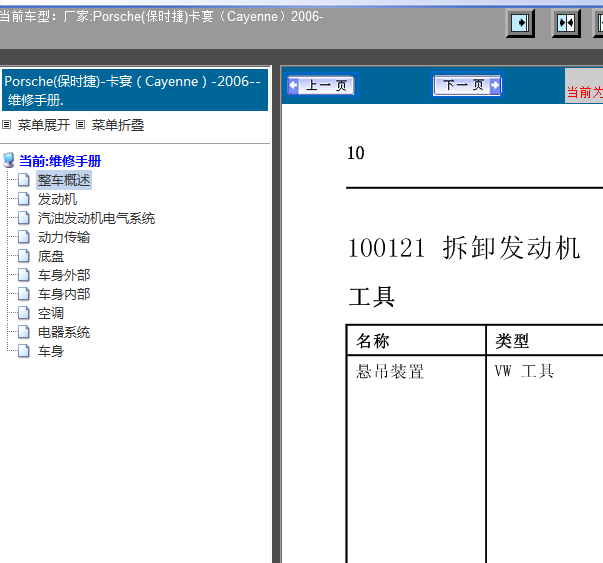Viewport: 603px width, 563px height.
Task: Open 车身 tree item
Action: [51, 351]
